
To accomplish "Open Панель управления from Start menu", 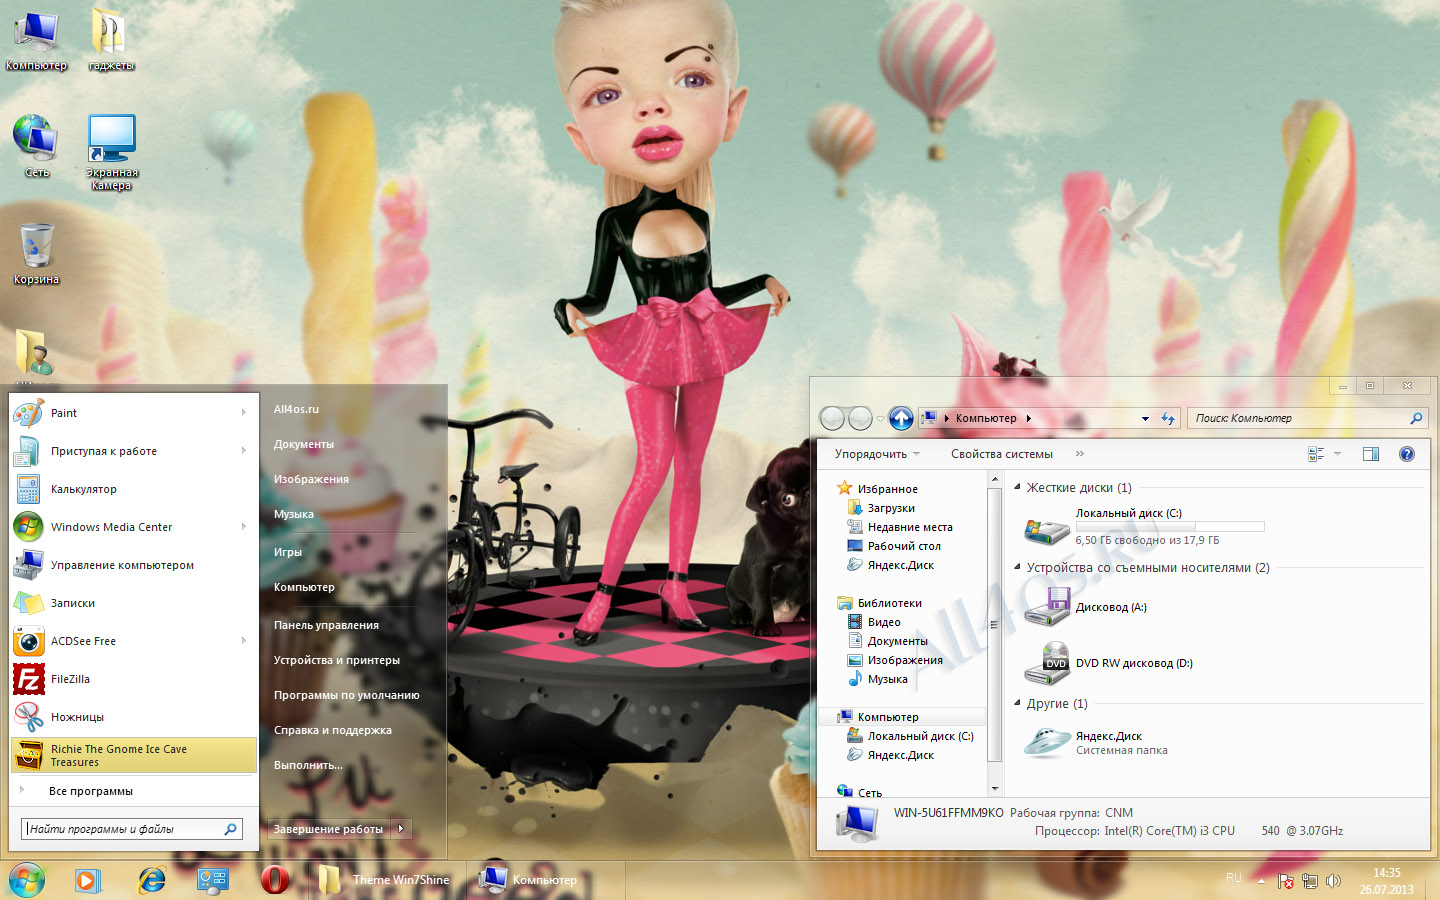I will [x=326, y=625].
